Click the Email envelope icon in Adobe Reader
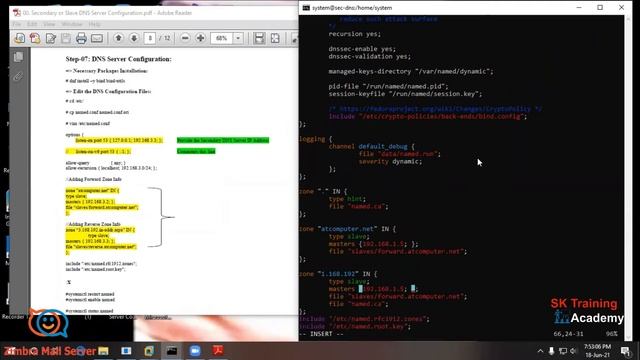Screen dimensions: 640x360 pyautogui.click(x=97, y=38)
